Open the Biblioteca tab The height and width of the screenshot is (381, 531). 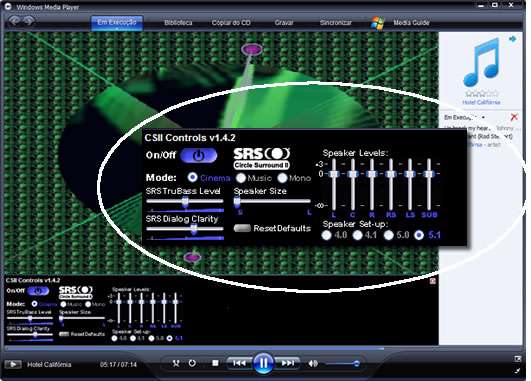point(178,23)
